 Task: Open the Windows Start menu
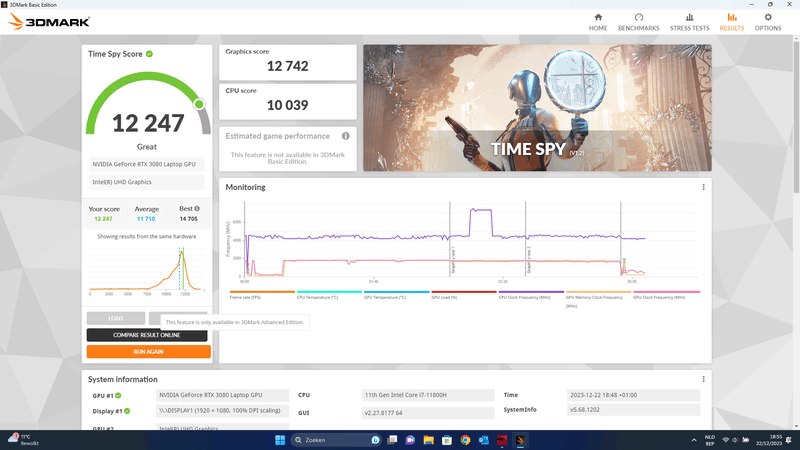point(280,440)
